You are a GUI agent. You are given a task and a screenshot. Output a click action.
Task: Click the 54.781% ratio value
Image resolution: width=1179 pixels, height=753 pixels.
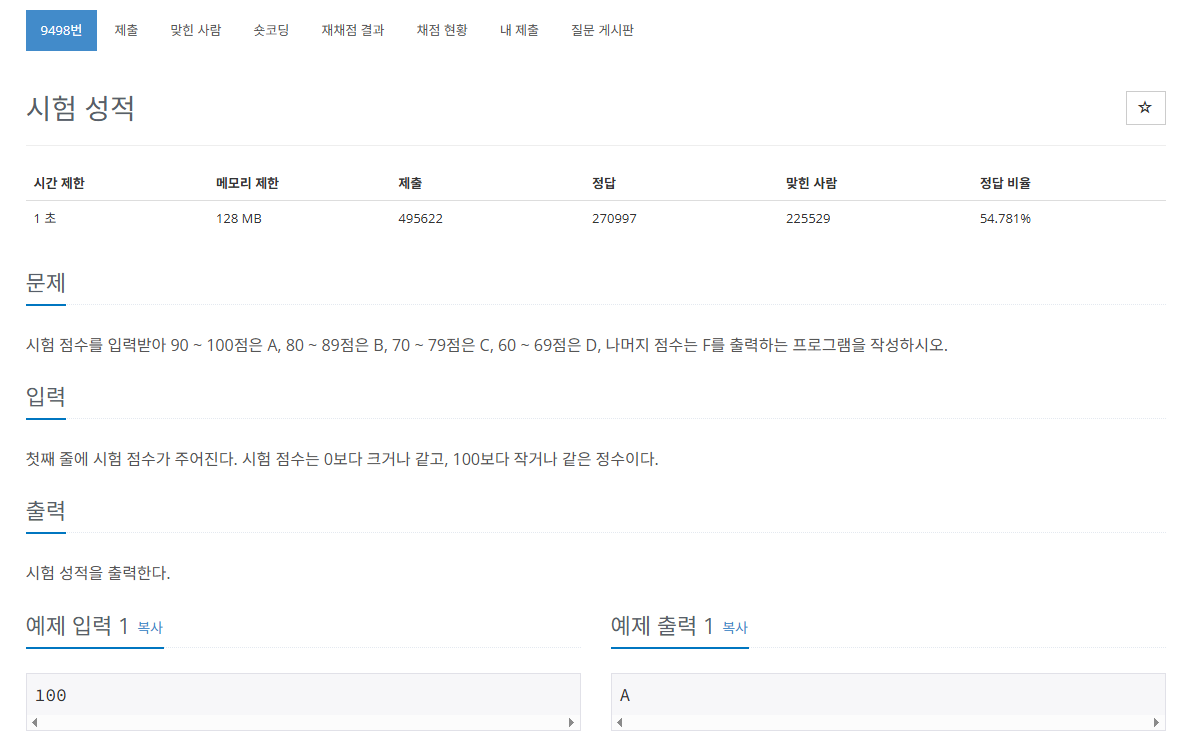point(1005,218)
